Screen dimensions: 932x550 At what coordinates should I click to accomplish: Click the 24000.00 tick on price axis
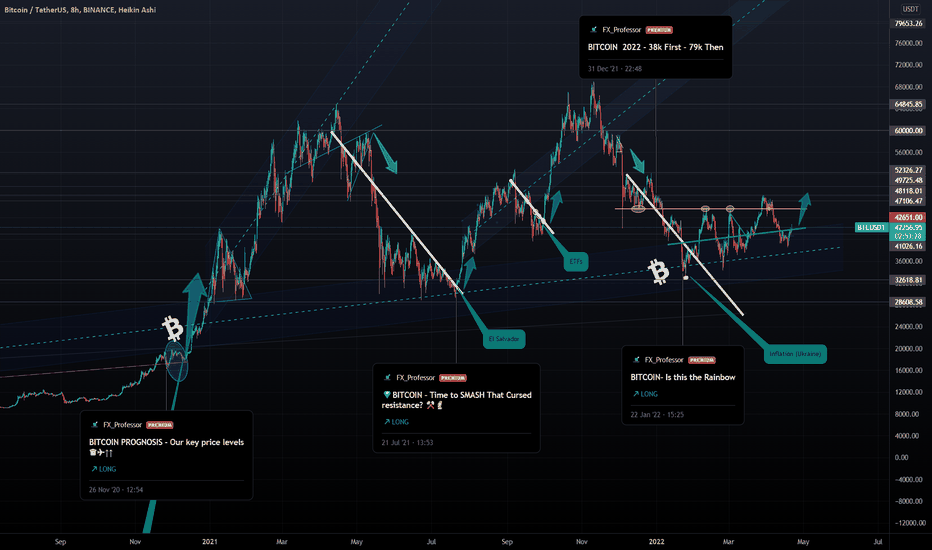click(x=908, y=327)
